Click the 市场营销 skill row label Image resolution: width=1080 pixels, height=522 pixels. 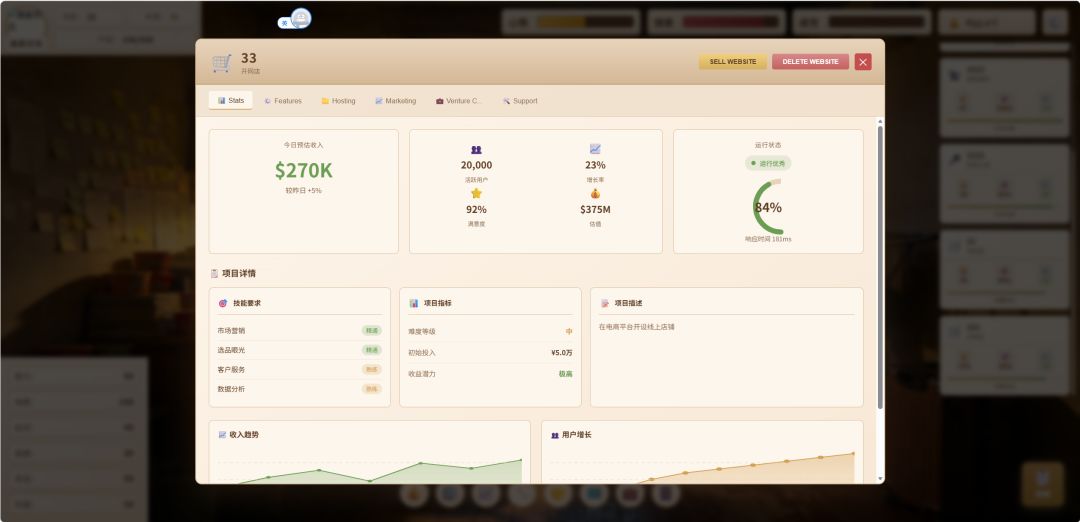[231, 331]
